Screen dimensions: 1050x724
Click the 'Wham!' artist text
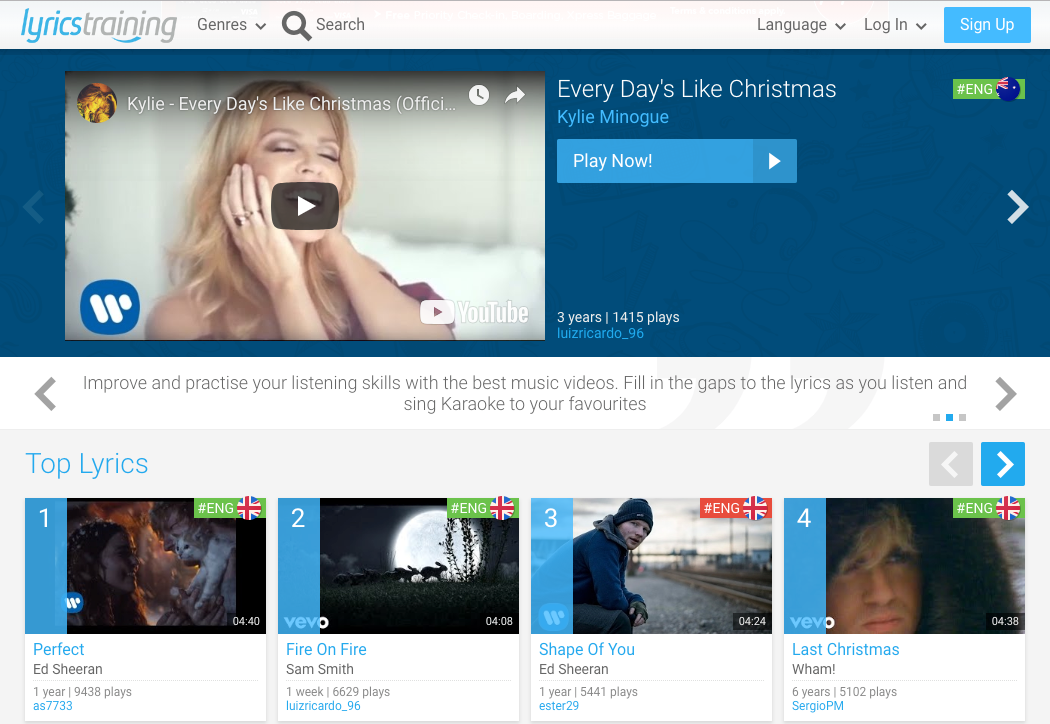[814, 669]
